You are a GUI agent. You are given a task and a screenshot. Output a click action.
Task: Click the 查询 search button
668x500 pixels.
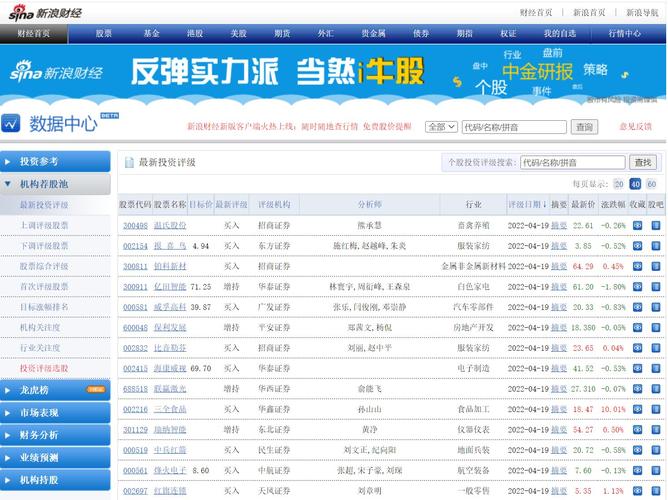click(x=584, y=127)
